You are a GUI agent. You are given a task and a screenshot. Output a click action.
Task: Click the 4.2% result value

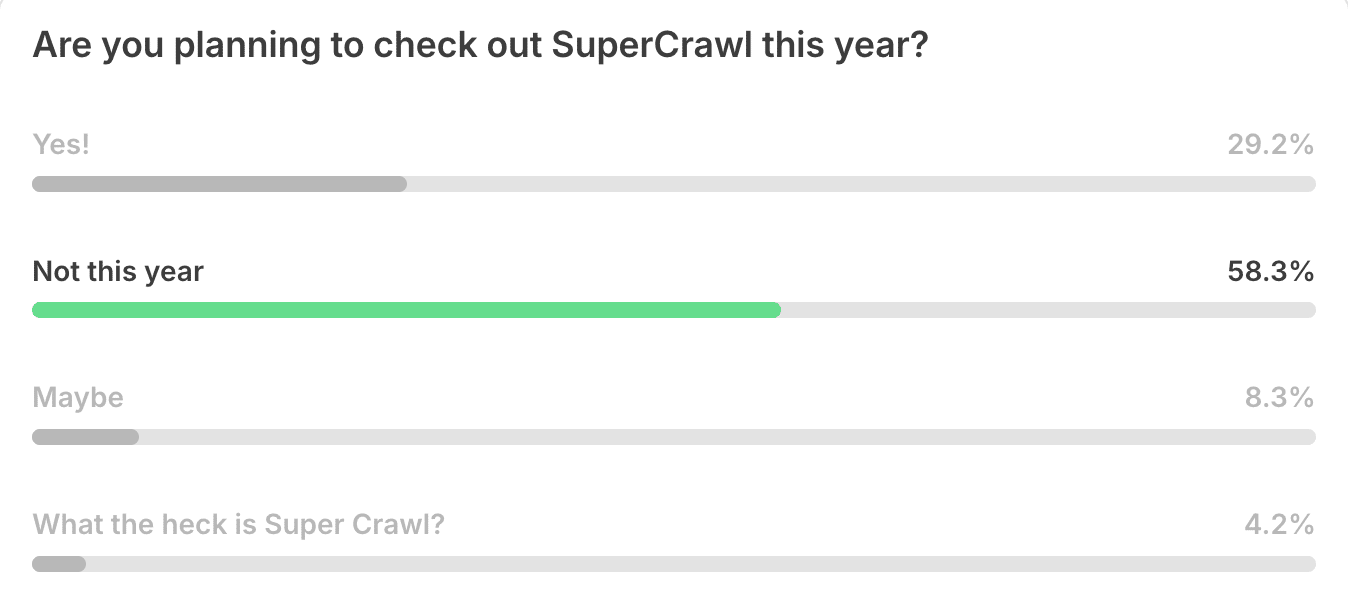(1278, 524)
